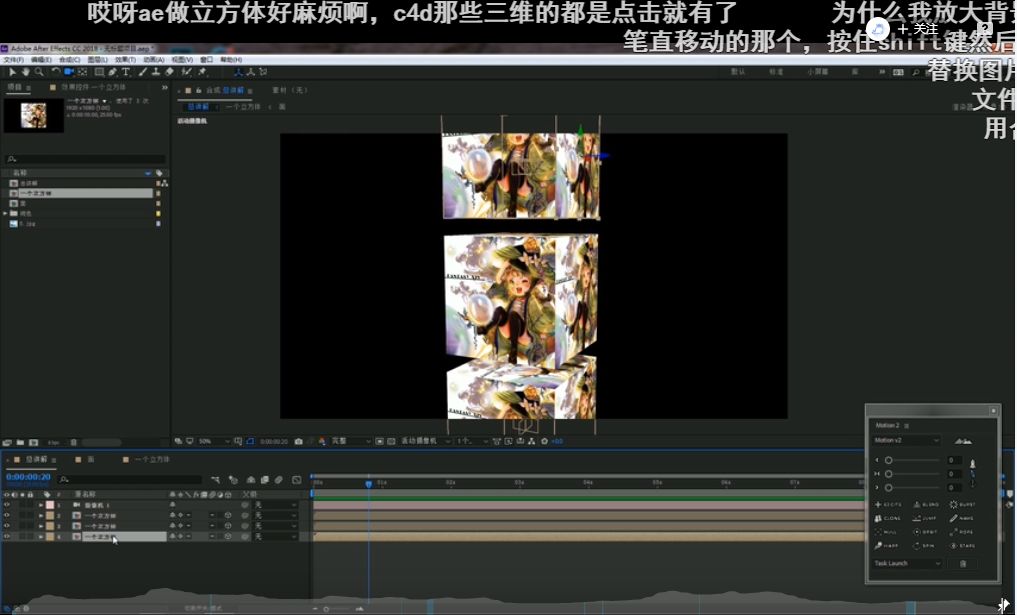Screen dimensions: 1017x615
Task: Select the Hand tool
Action: (x=26, y=72)
